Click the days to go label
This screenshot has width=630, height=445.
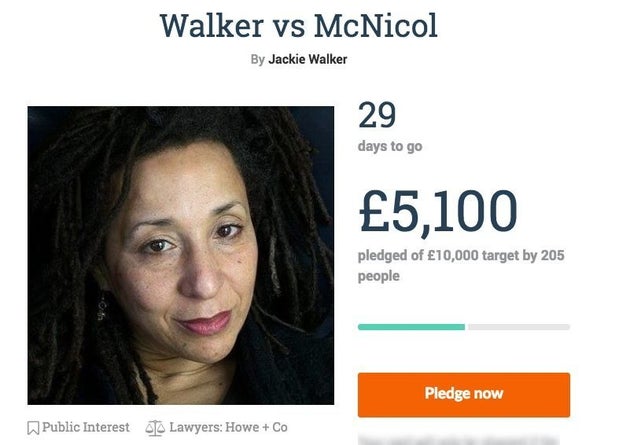[x=390, y=146]
